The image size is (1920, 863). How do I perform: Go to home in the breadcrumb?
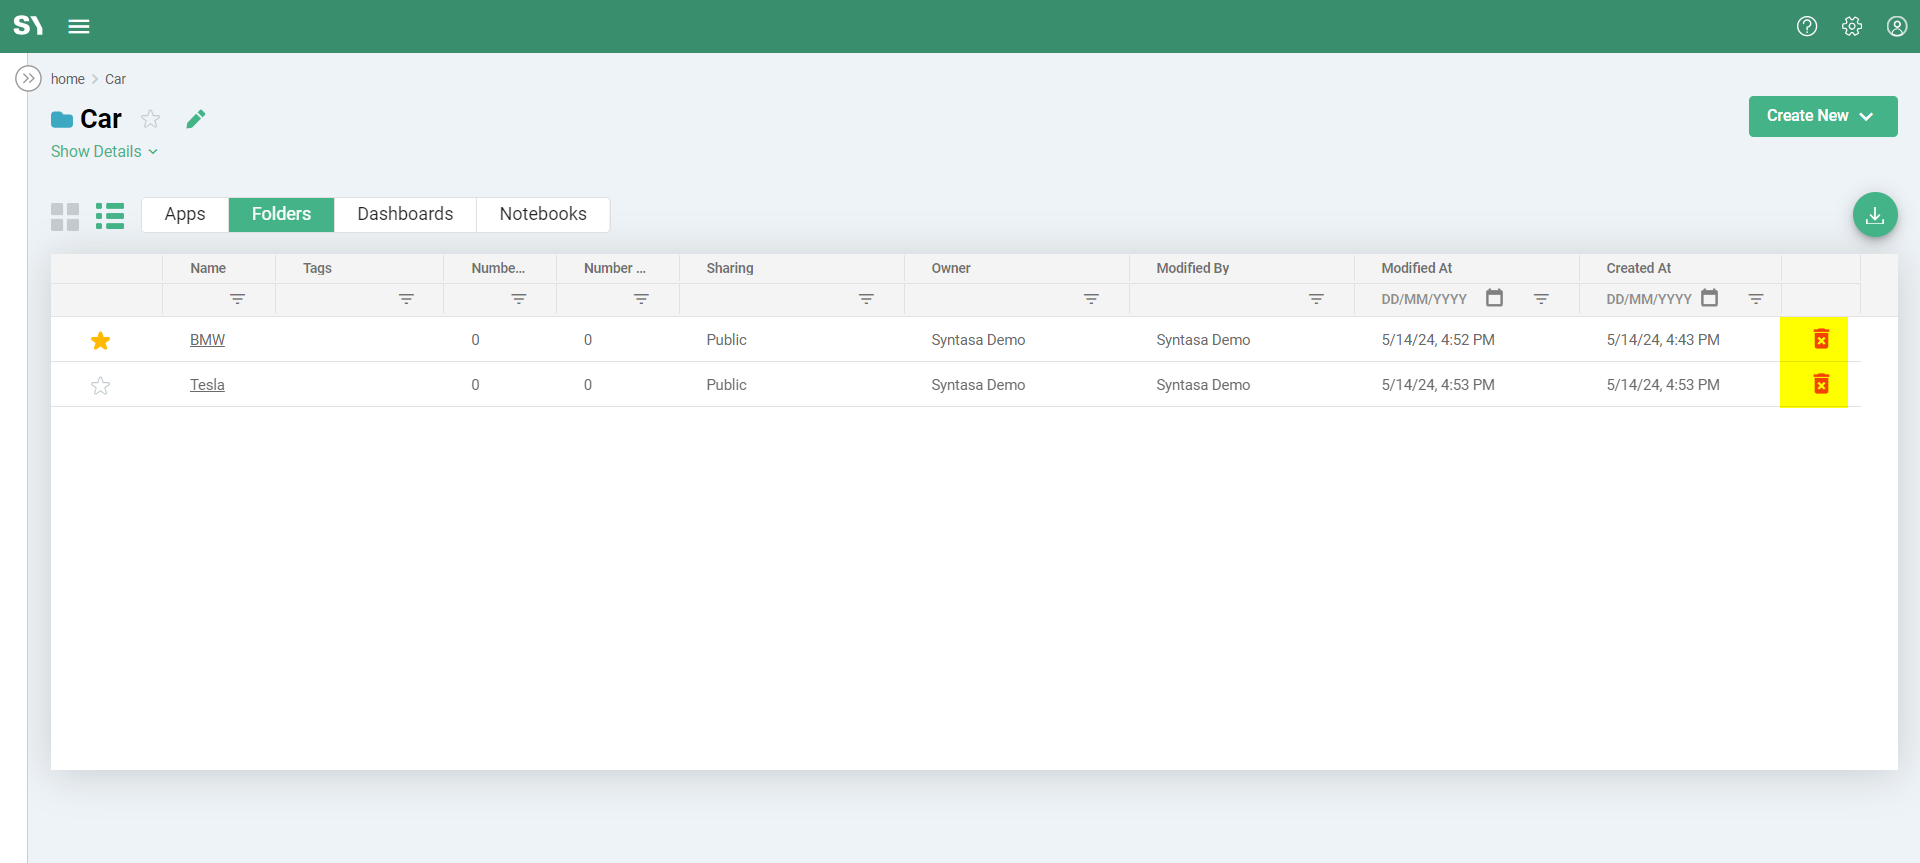67,79
